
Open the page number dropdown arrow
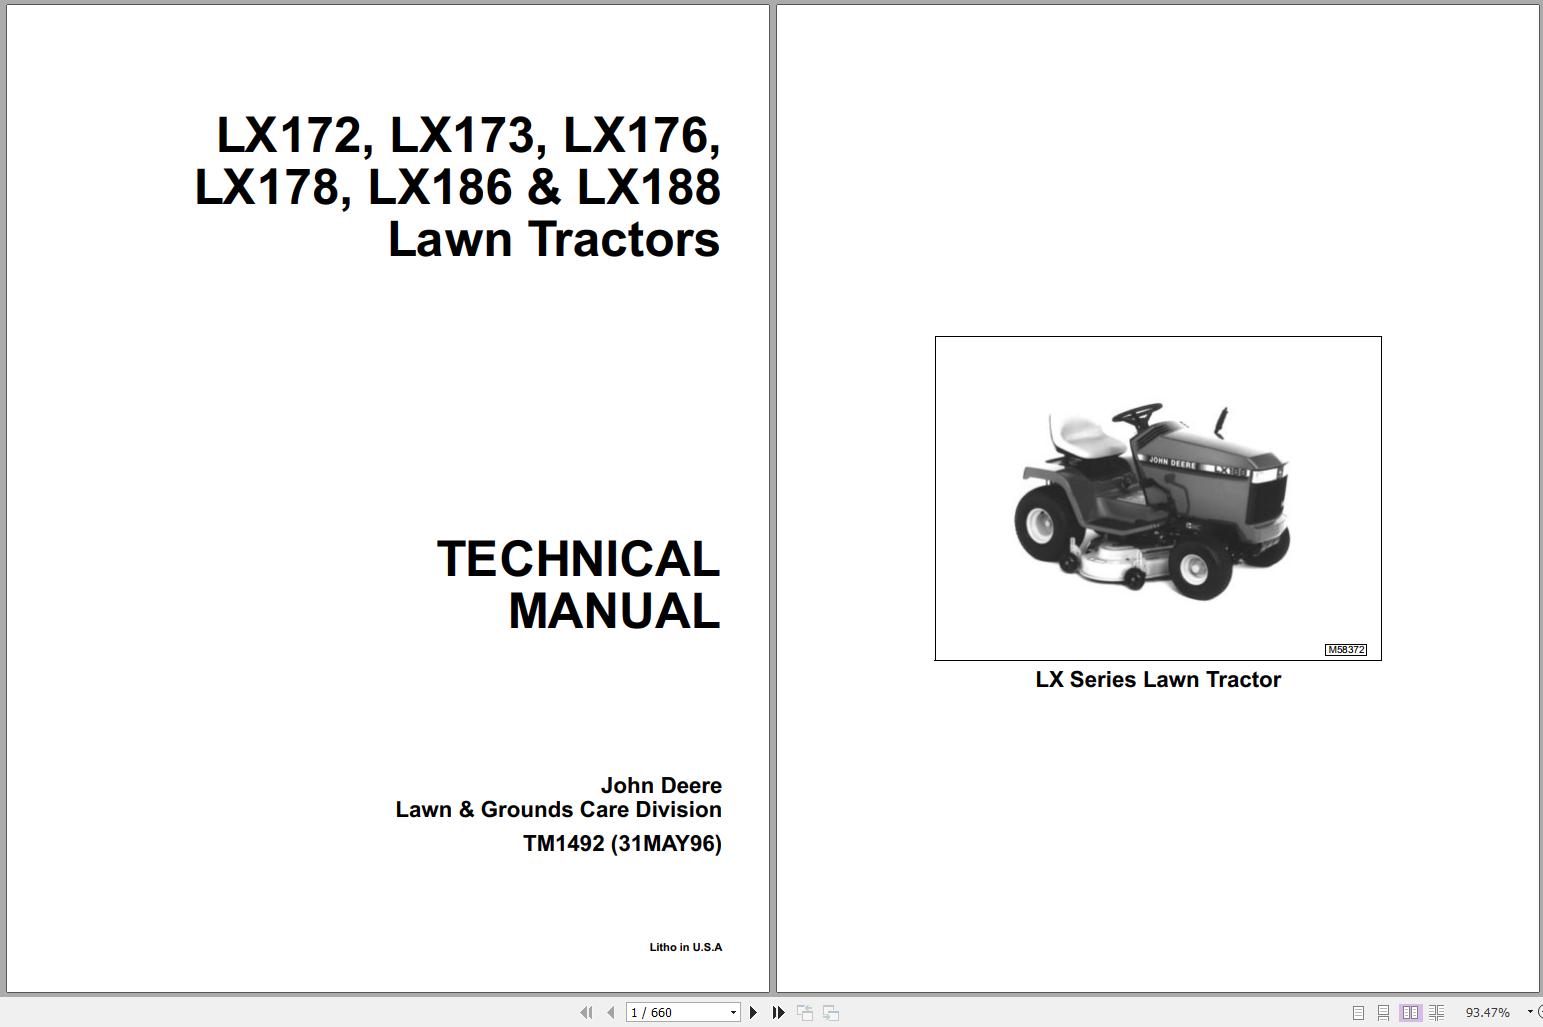point(733,1012)
